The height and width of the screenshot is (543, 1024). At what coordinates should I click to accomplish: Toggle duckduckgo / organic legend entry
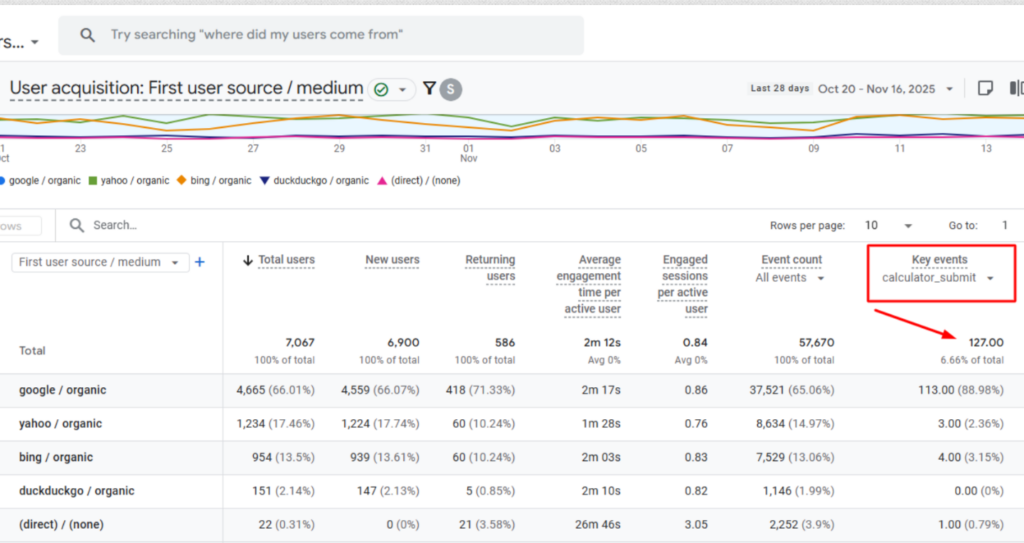(314, 181)
